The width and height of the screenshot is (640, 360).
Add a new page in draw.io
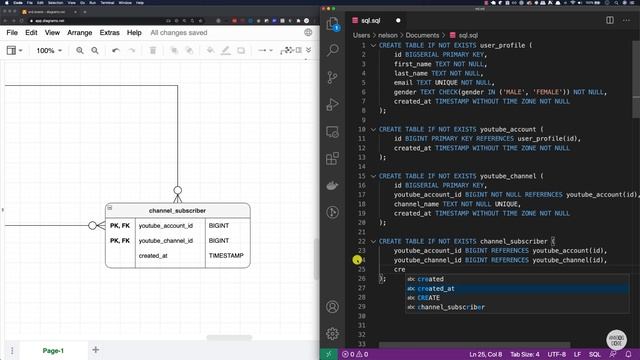tap(96, 350)
